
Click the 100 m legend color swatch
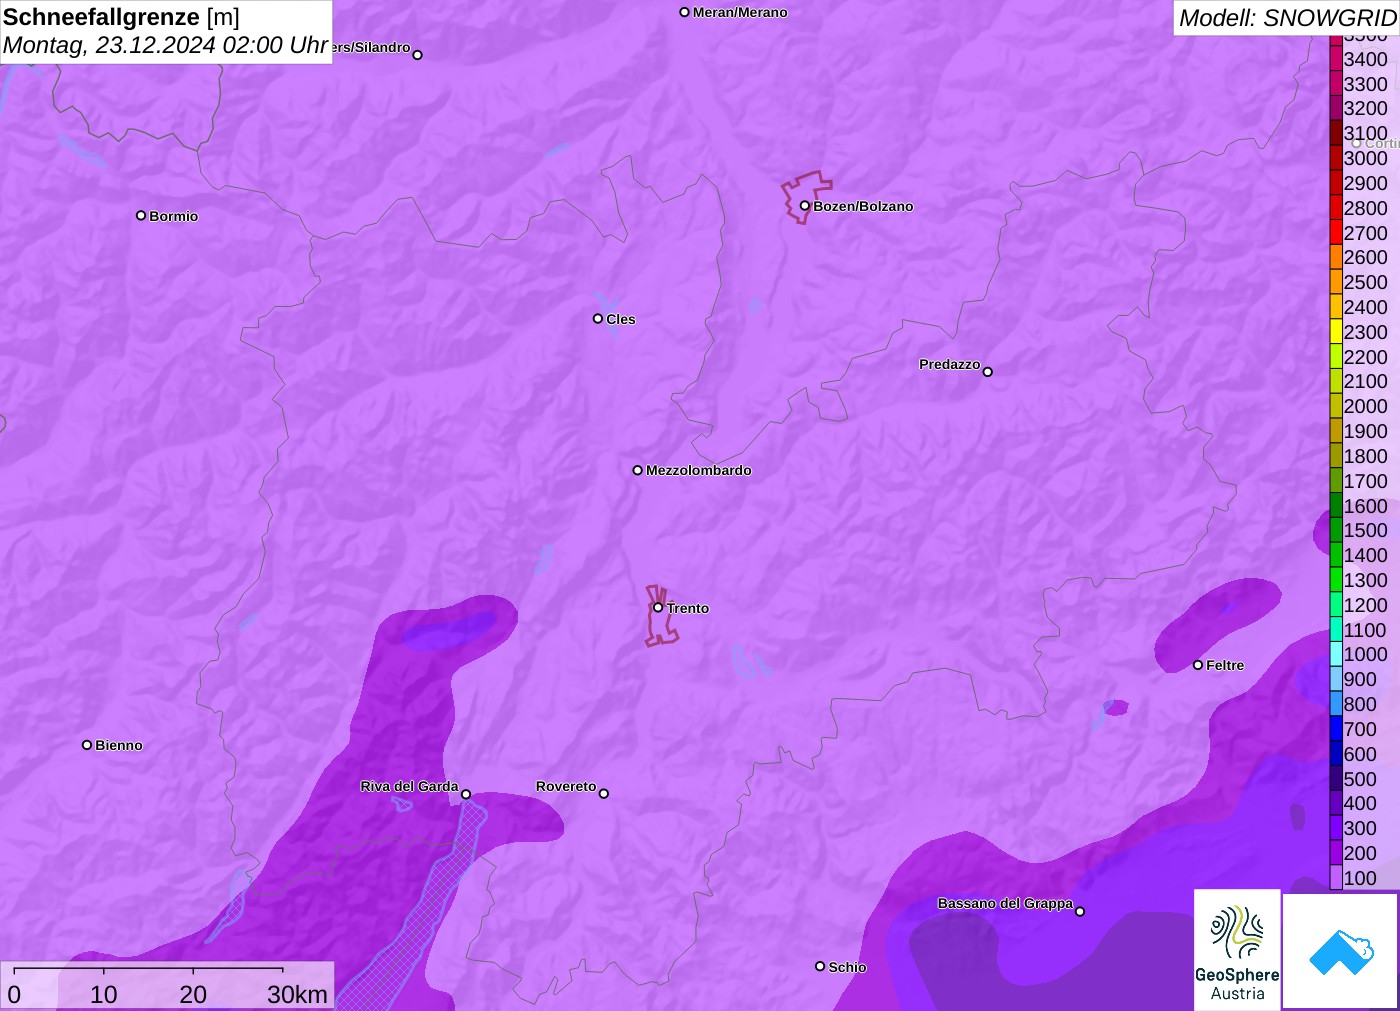coord(1336,878)
